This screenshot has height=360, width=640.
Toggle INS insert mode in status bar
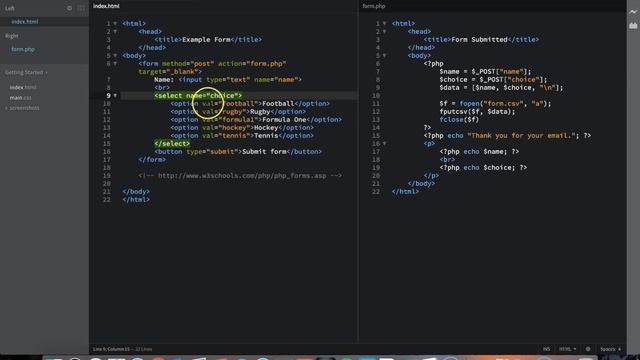[x=546, y=349]
